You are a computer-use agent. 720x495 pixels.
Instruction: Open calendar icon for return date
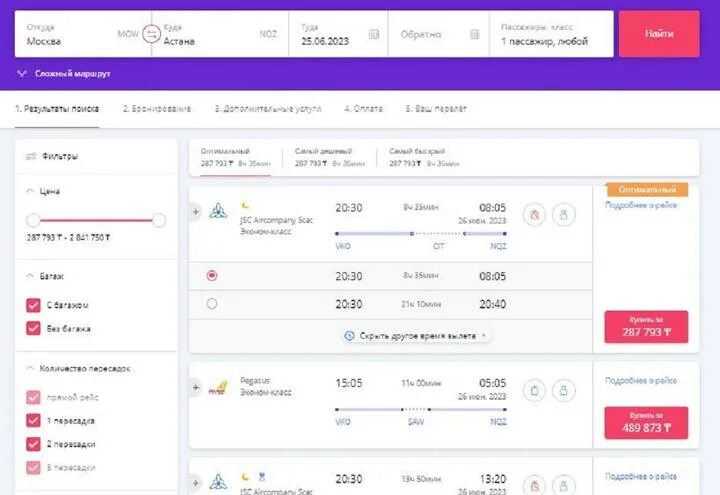coord(475,34)
